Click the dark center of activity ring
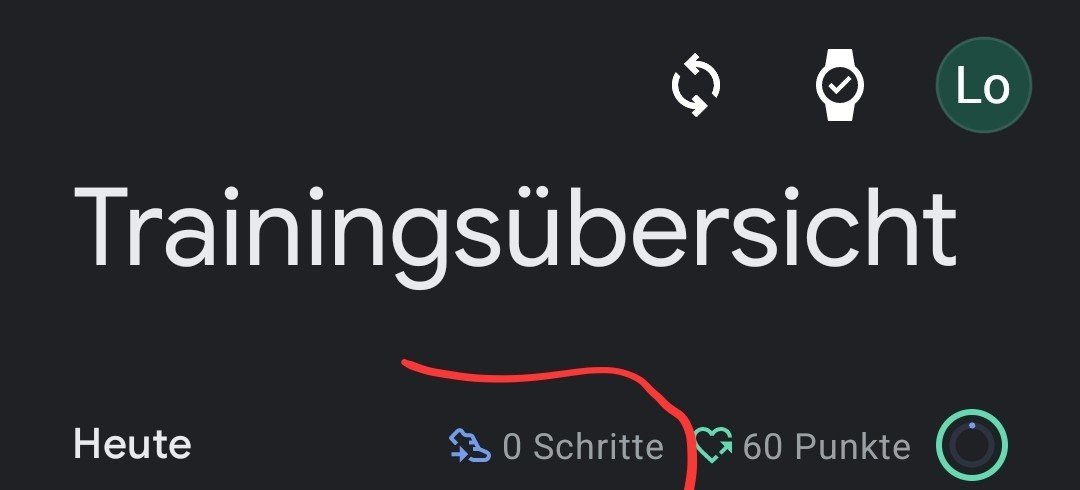 coord(972,448)
